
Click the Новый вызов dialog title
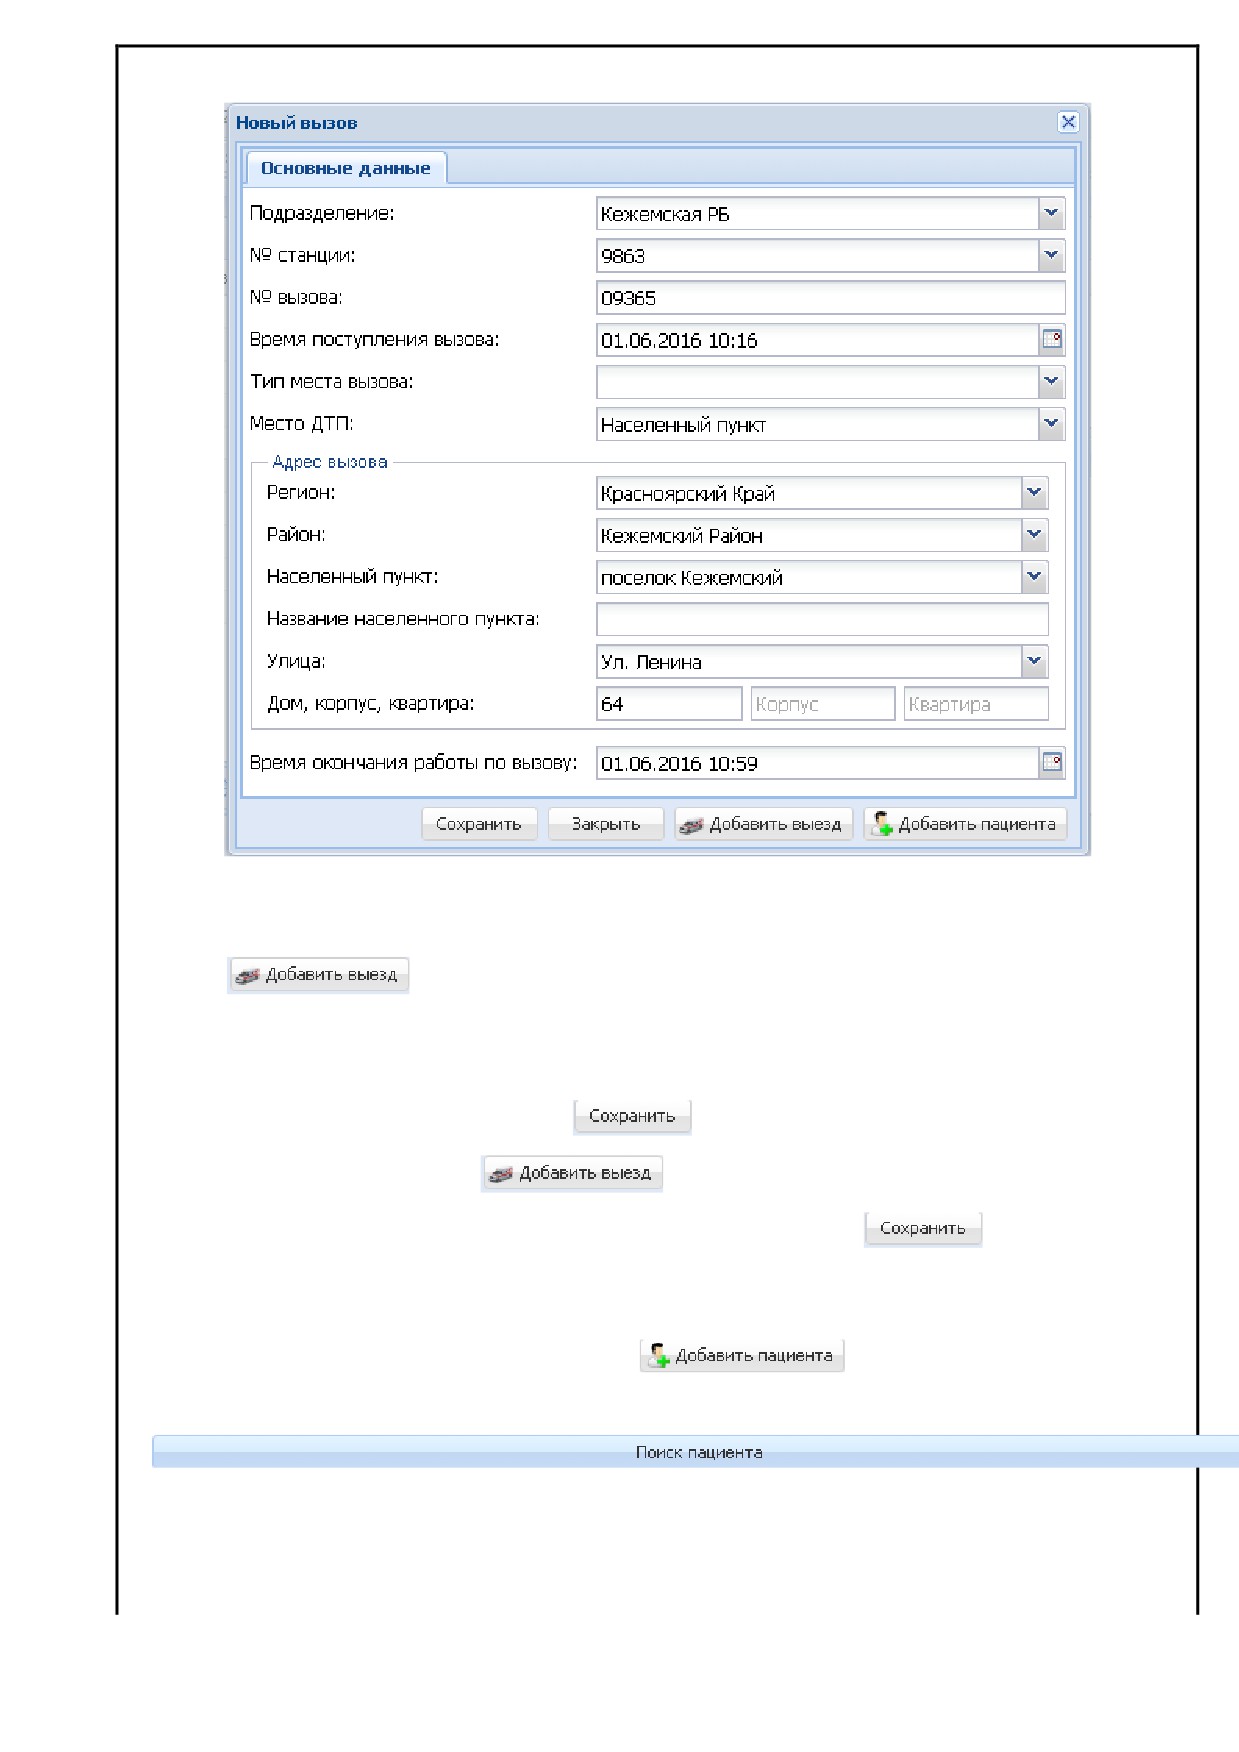tap(296, 123)
